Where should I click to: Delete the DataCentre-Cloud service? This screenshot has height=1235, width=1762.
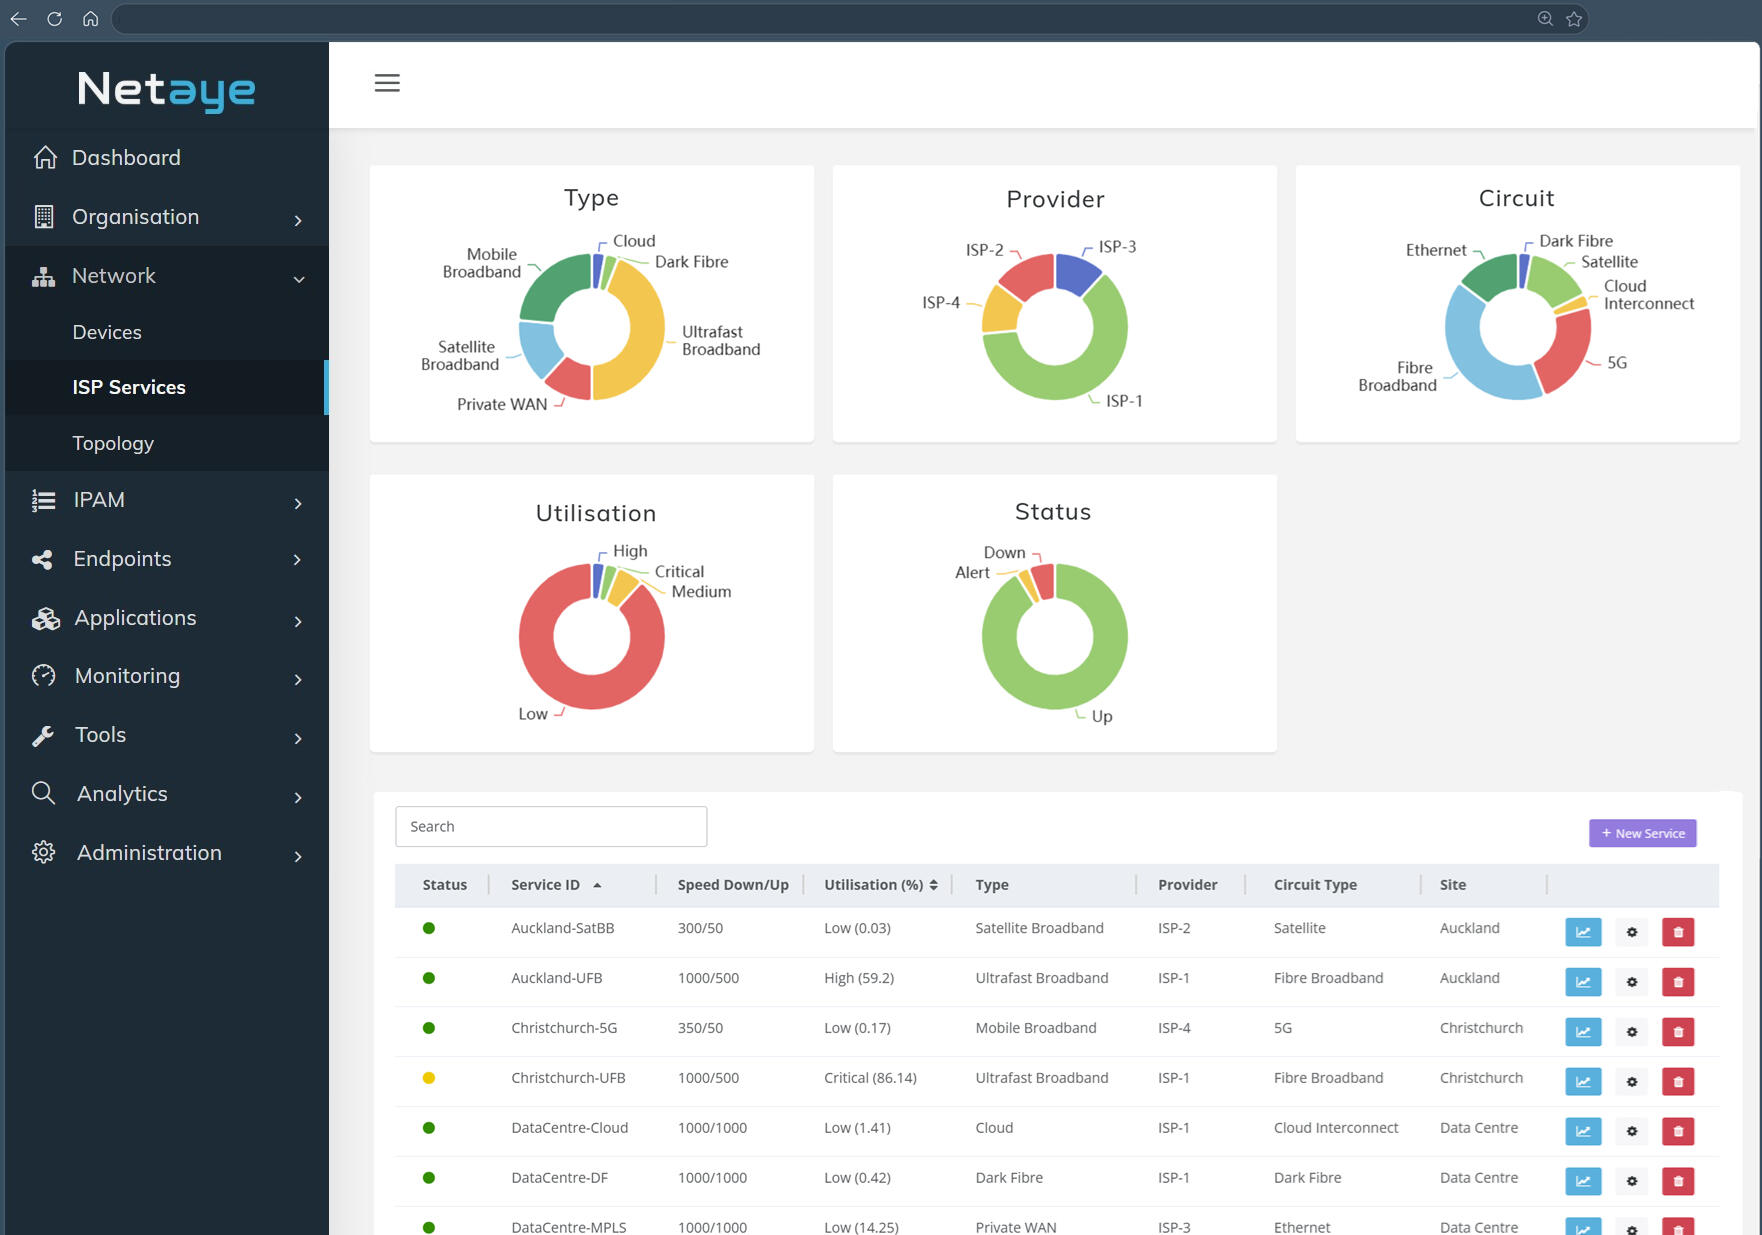(1678, 1132)
